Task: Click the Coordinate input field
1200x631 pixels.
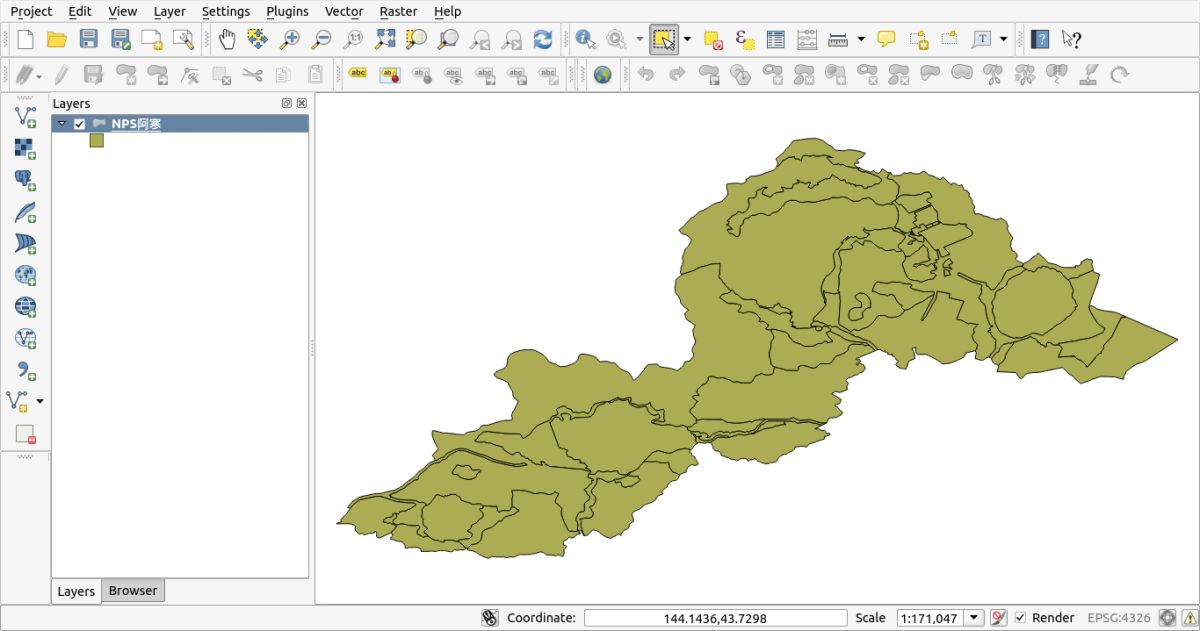Action: (715, 618)
